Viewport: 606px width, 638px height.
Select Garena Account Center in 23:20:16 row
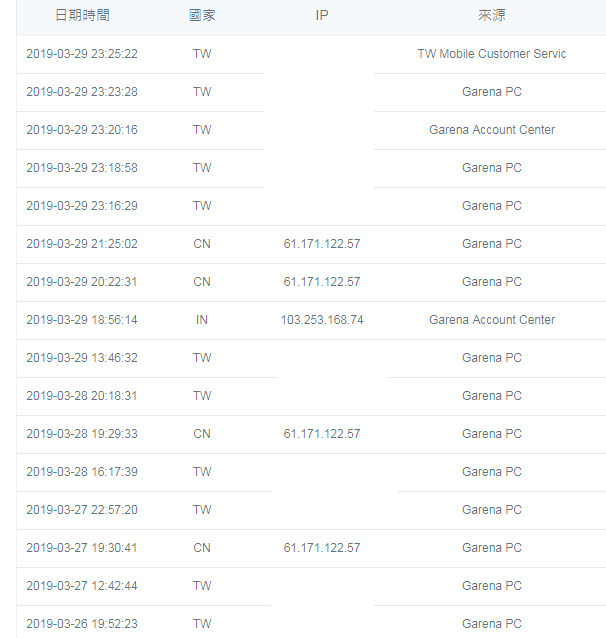click(x=492, y=130)
